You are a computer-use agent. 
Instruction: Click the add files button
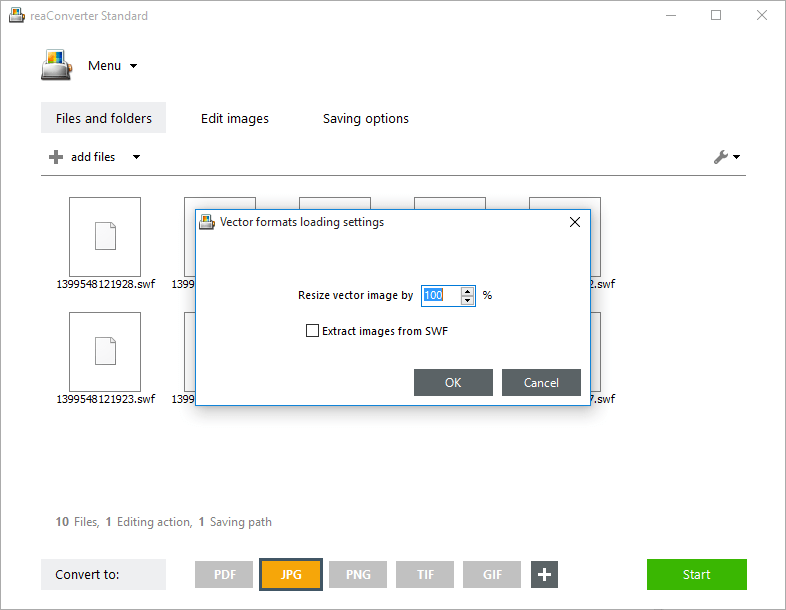[x=93, y=157]
